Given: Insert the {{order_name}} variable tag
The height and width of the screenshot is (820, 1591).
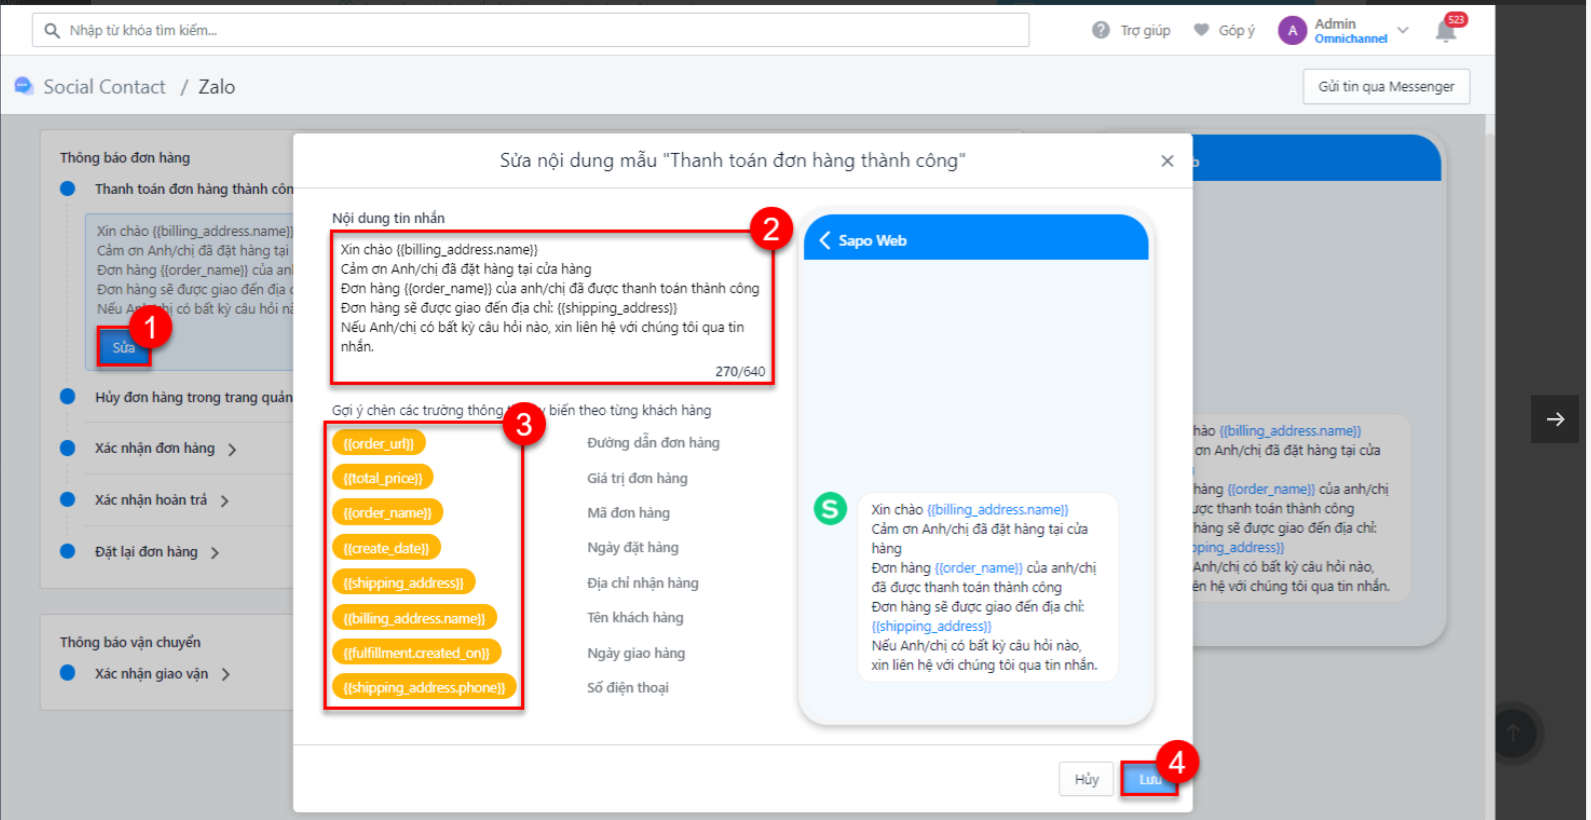Looking at the screenshot, I should (x=388, y=513).
